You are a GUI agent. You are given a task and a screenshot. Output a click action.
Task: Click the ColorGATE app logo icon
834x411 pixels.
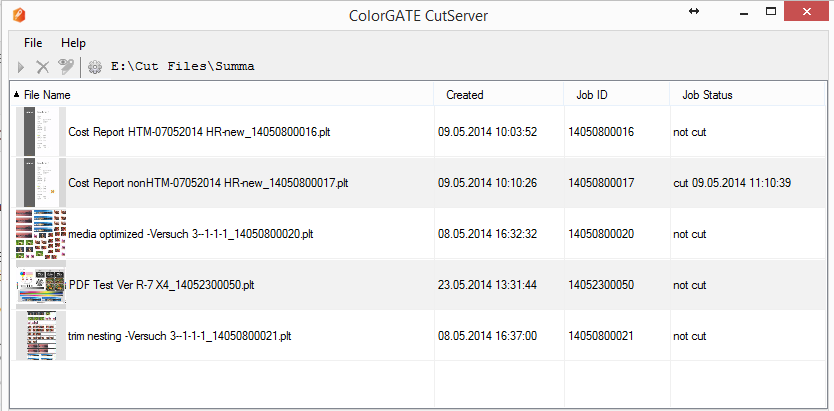point(19,15)
